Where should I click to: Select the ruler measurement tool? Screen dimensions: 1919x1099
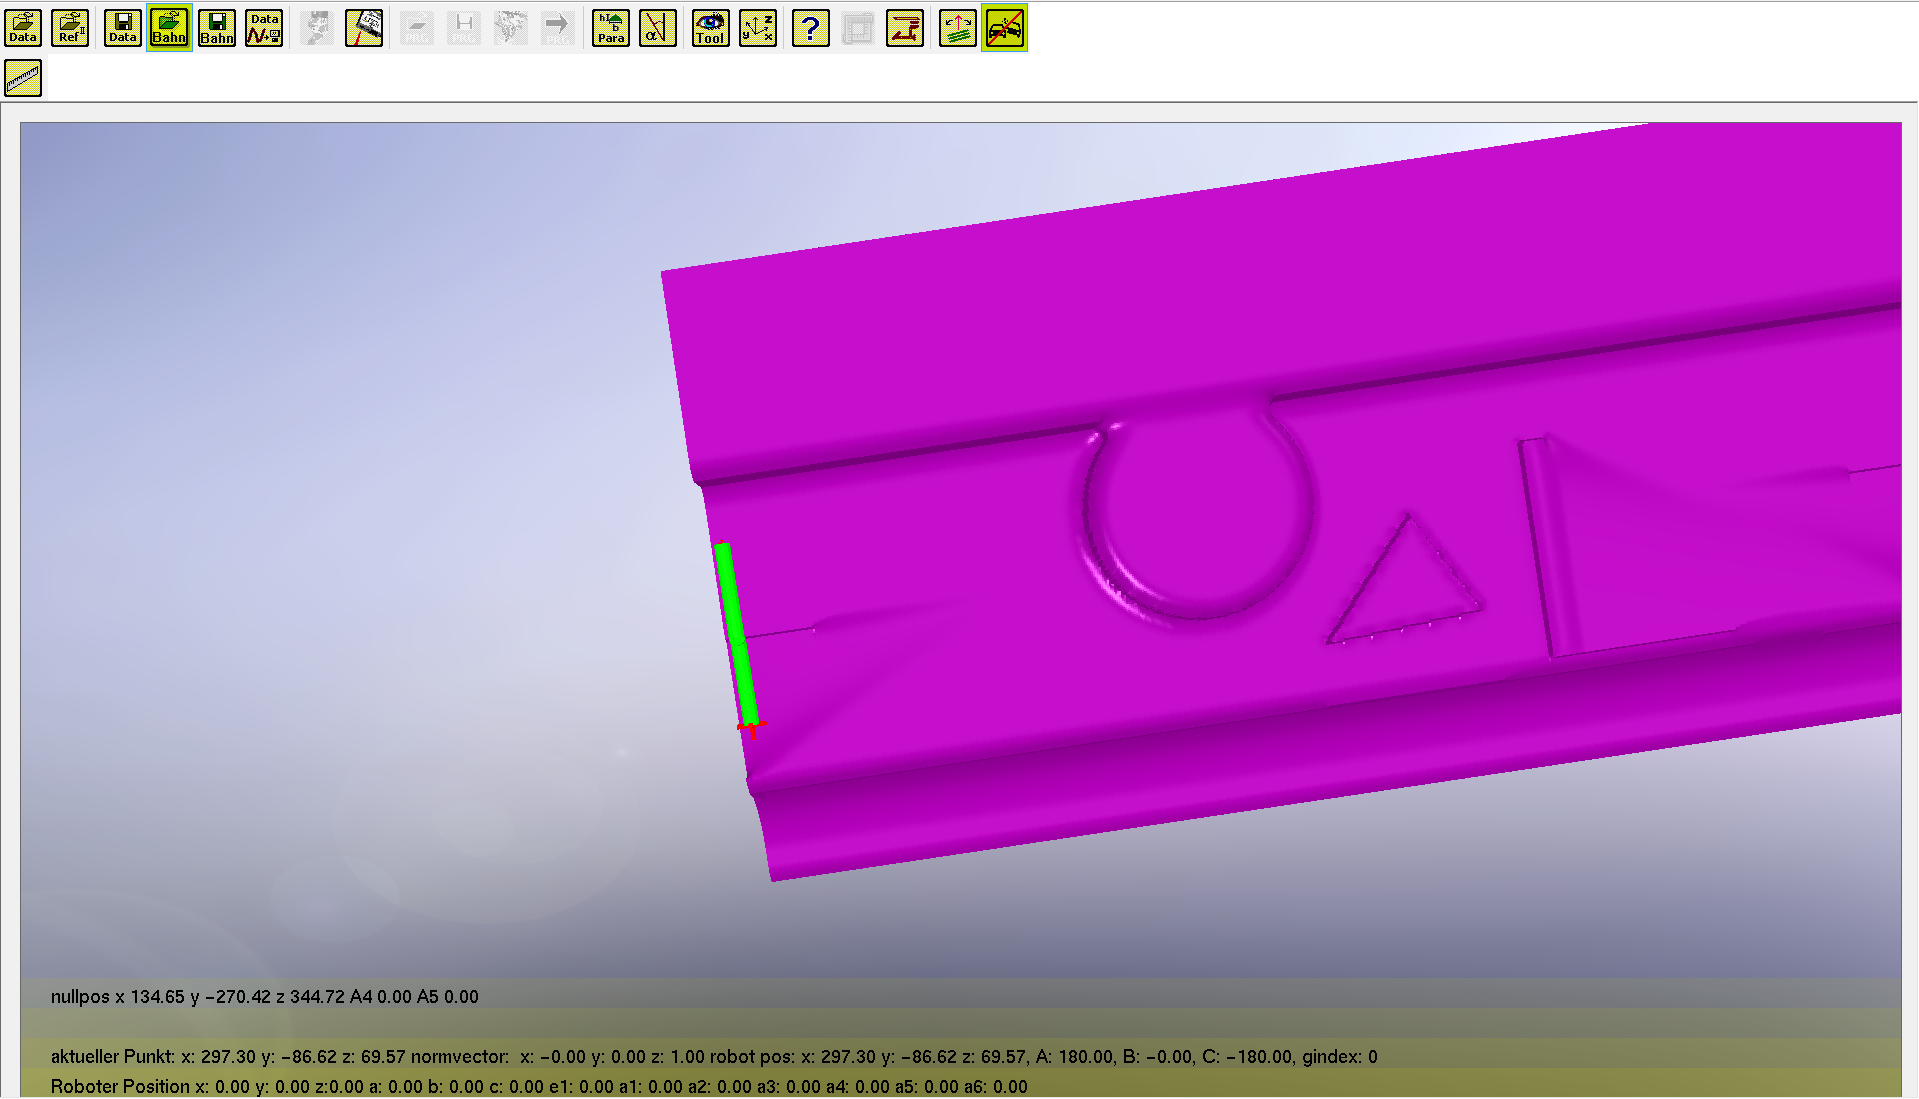(23, 78)
